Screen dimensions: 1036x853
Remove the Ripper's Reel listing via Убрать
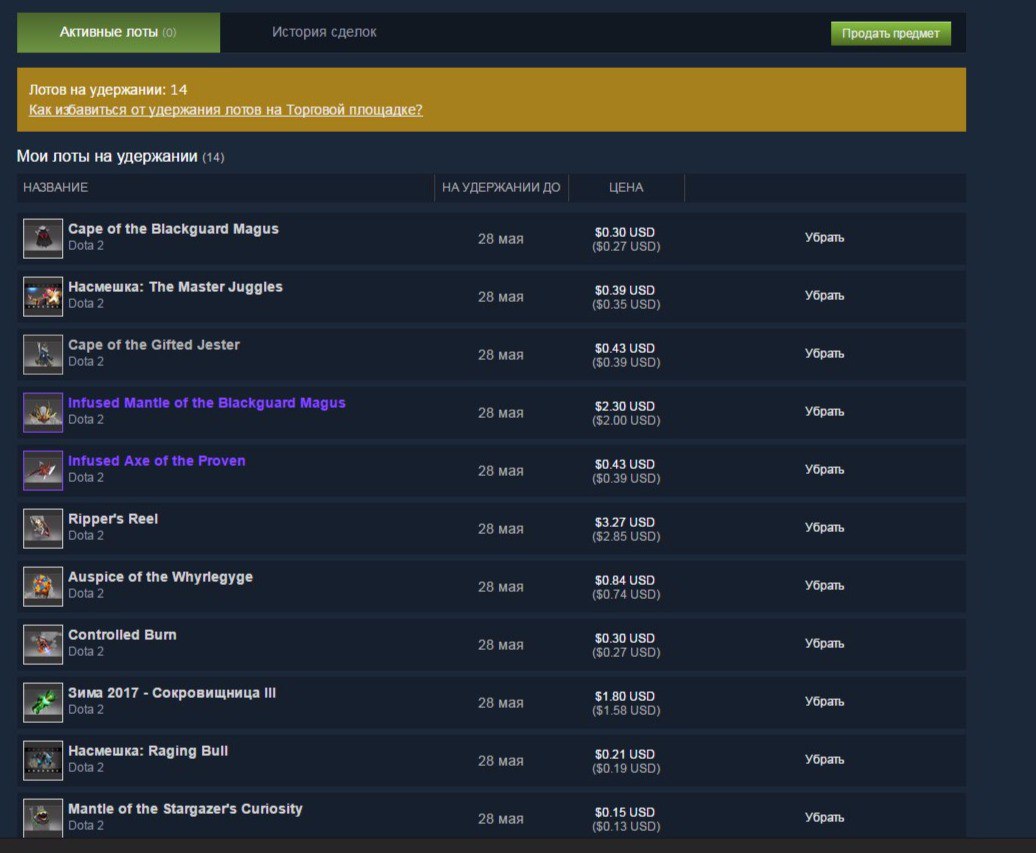click(x=824, y=528)
